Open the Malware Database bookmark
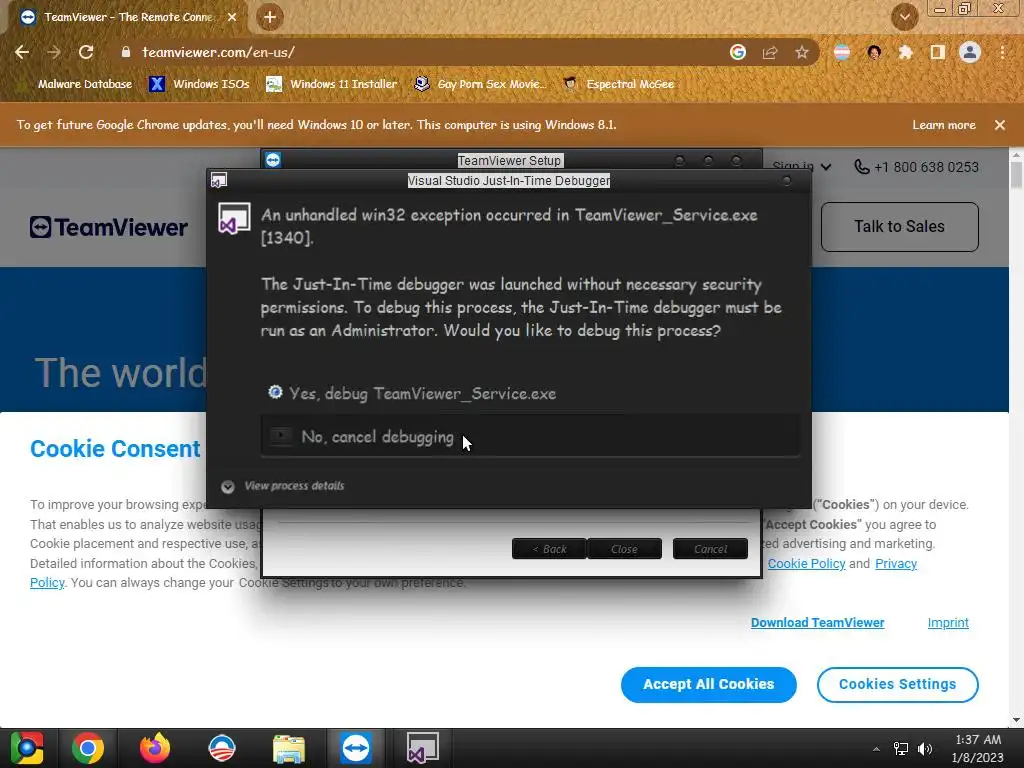1024x768 pixels. [85, 84]
